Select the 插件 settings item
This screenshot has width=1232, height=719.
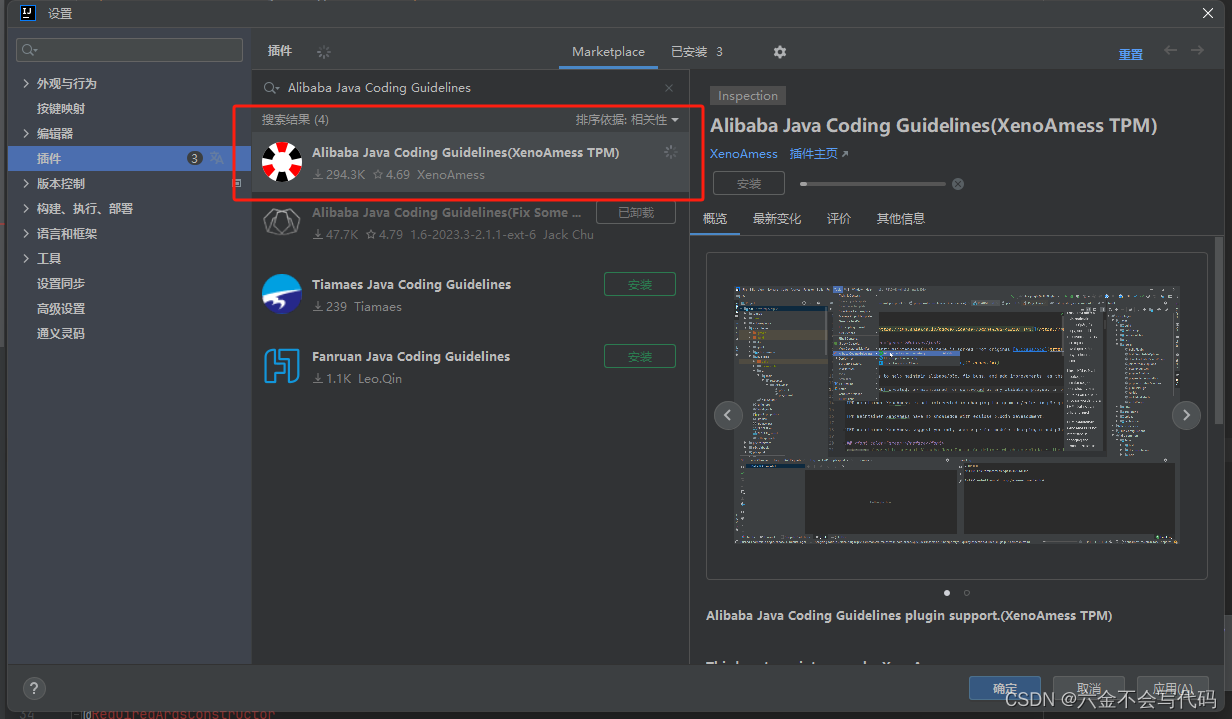tap(130, 158)
